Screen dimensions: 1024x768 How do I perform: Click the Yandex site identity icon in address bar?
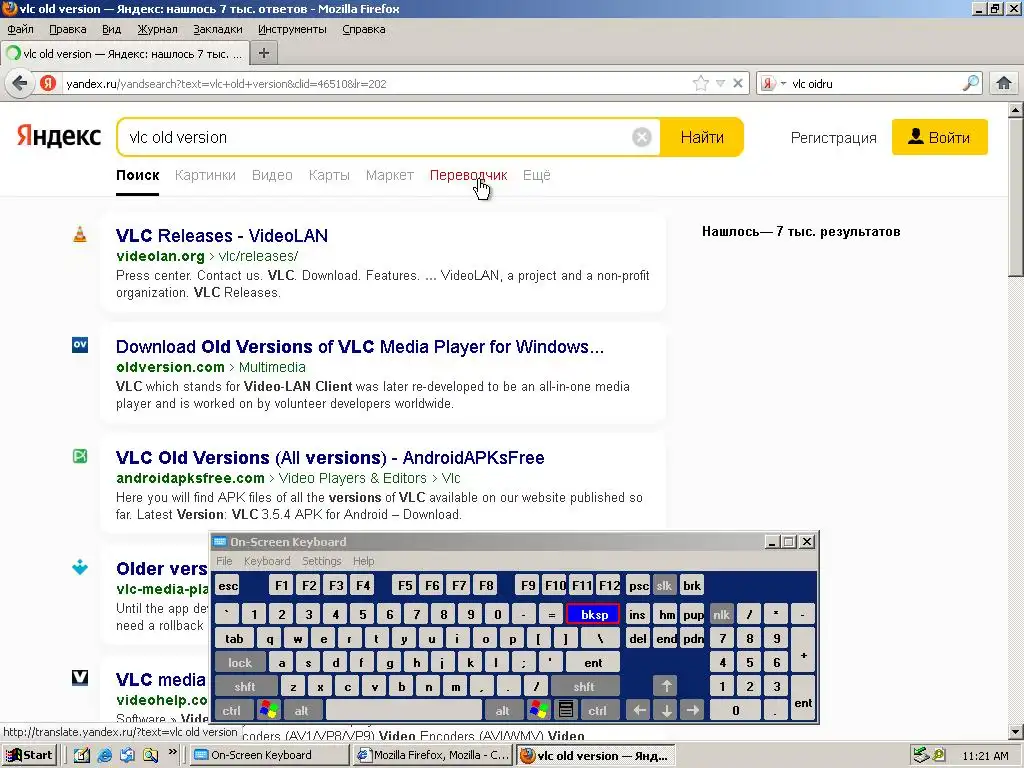[48, 84]
